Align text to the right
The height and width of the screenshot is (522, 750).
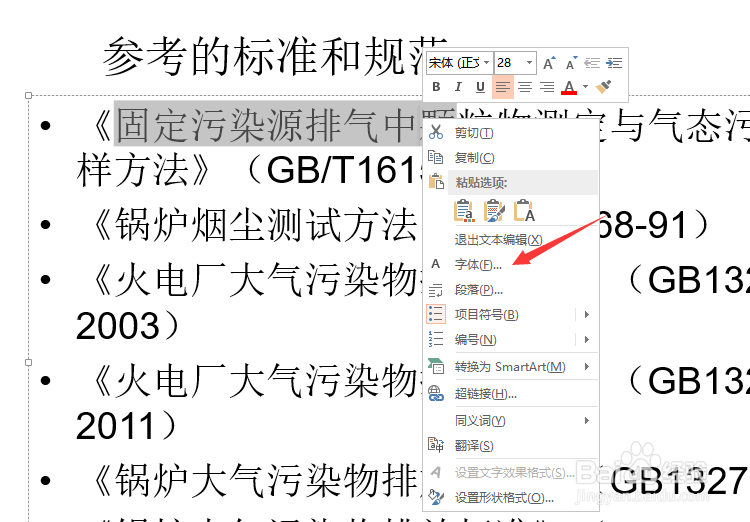(547, 87)
